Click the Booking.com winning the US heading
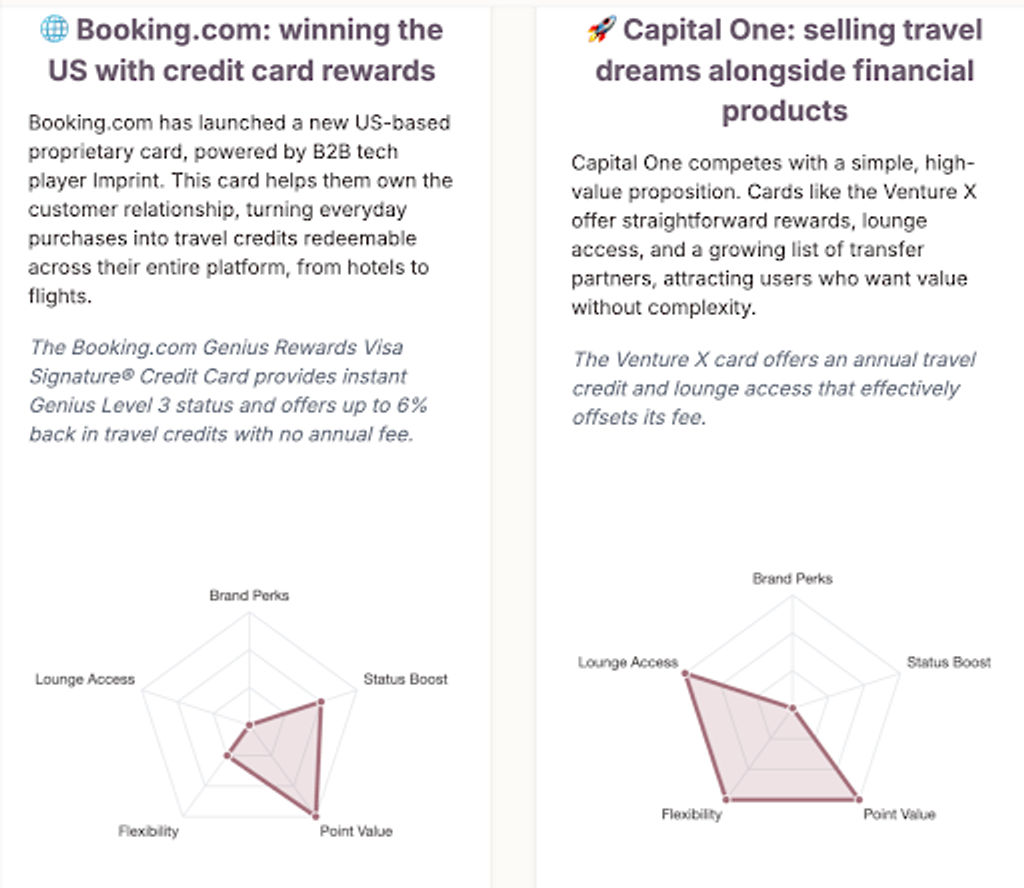 [242, 50]
